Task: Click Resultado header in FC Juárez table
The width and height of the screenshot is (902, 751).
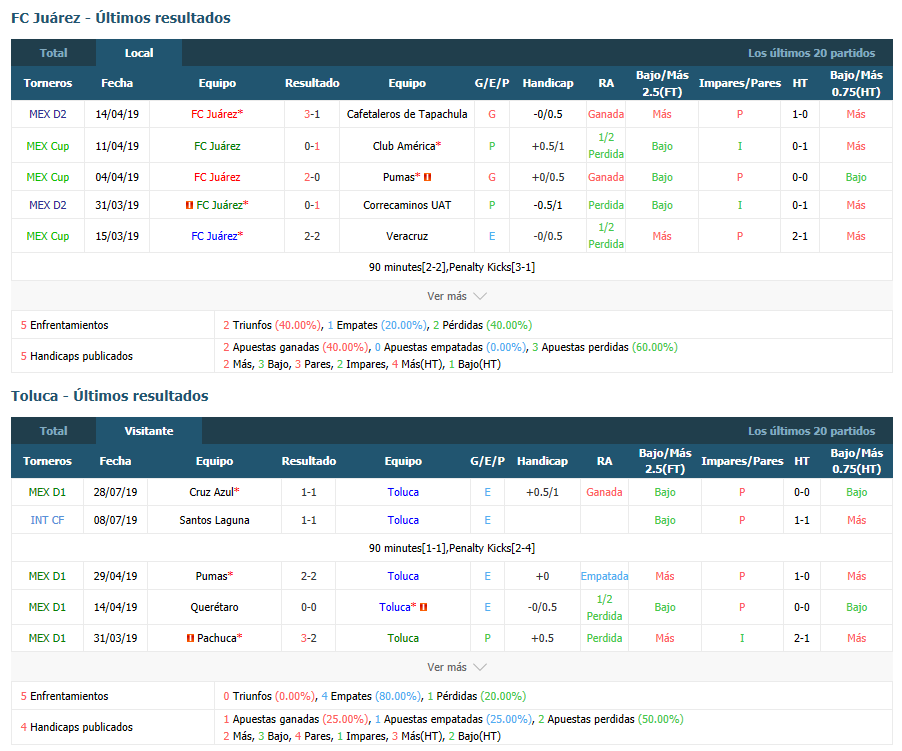Action: [312, 83]
